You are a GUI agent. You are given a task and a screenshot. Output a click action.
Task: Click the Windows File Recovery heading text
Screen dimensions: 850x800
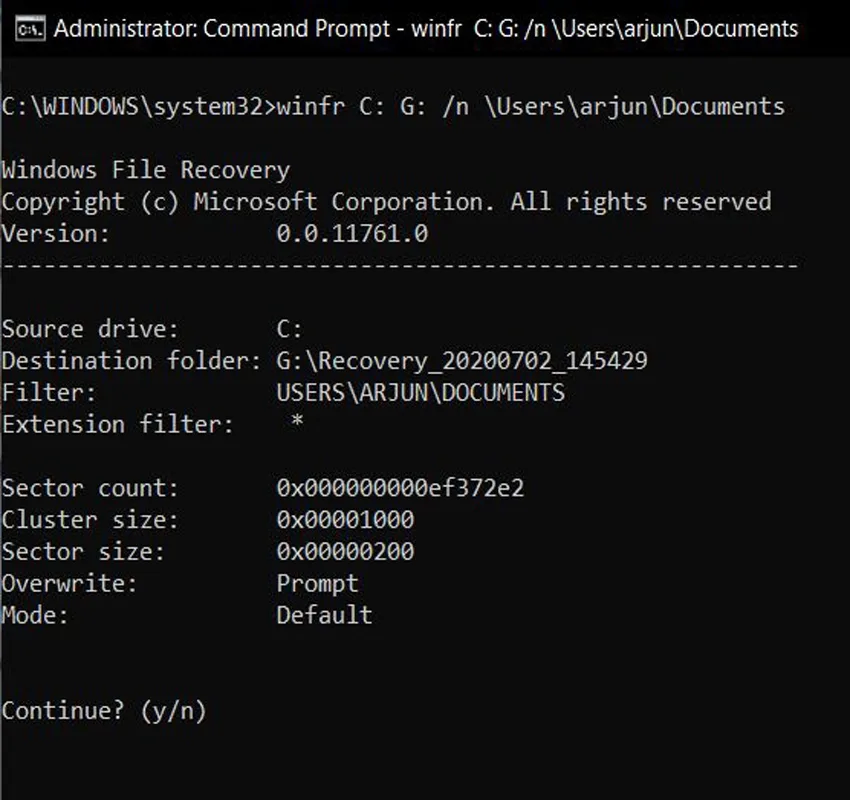[146, 170]
